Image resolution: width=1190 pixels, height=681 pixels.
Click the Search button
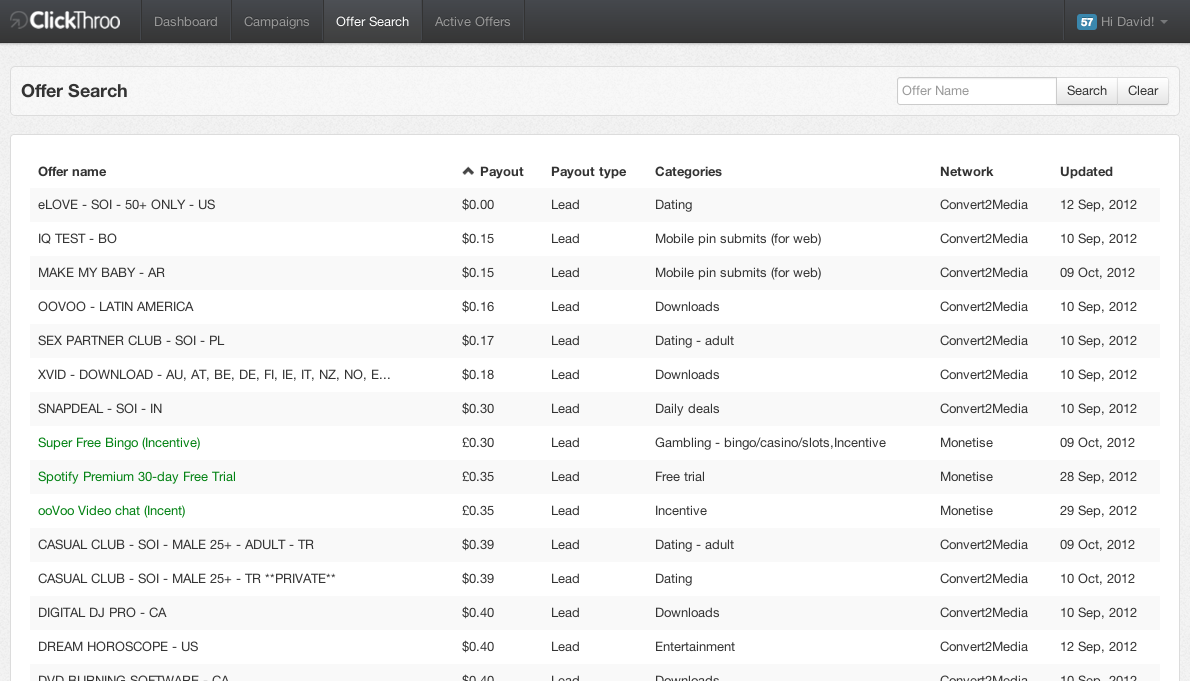pos(1086,91)
